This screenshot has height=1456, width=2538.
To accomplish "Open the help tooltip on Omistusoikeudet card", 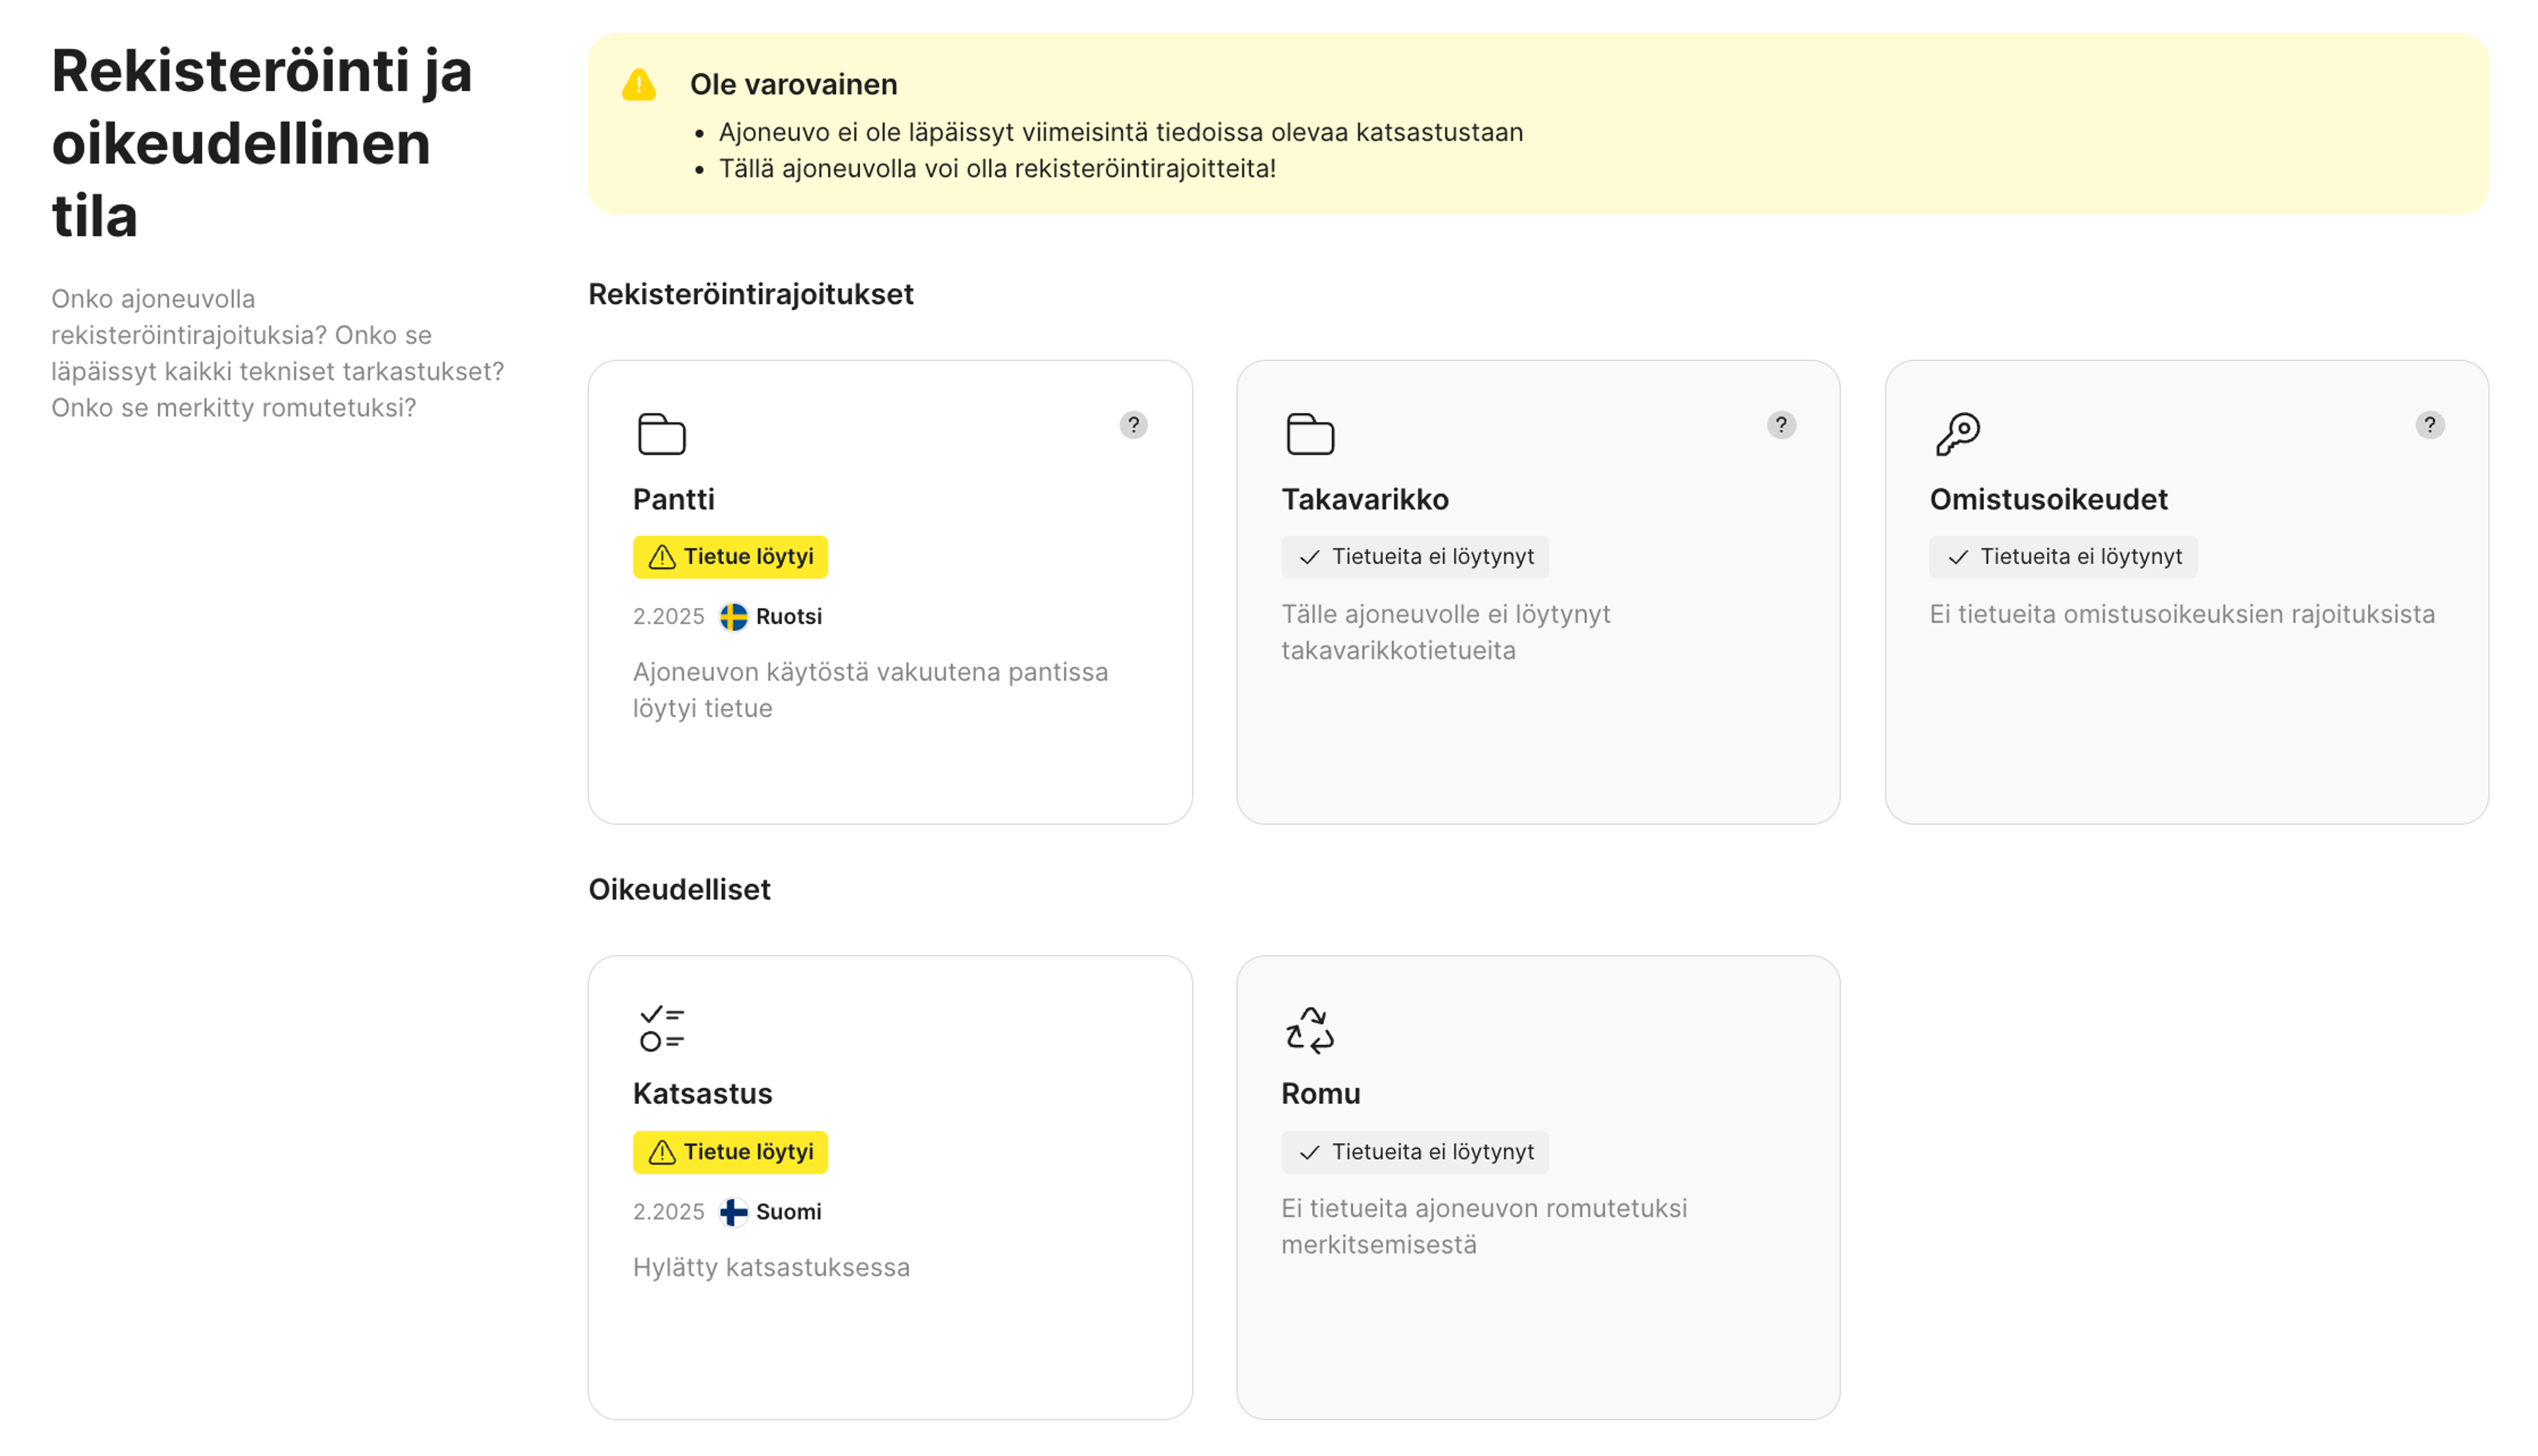I will (2430, 425).
